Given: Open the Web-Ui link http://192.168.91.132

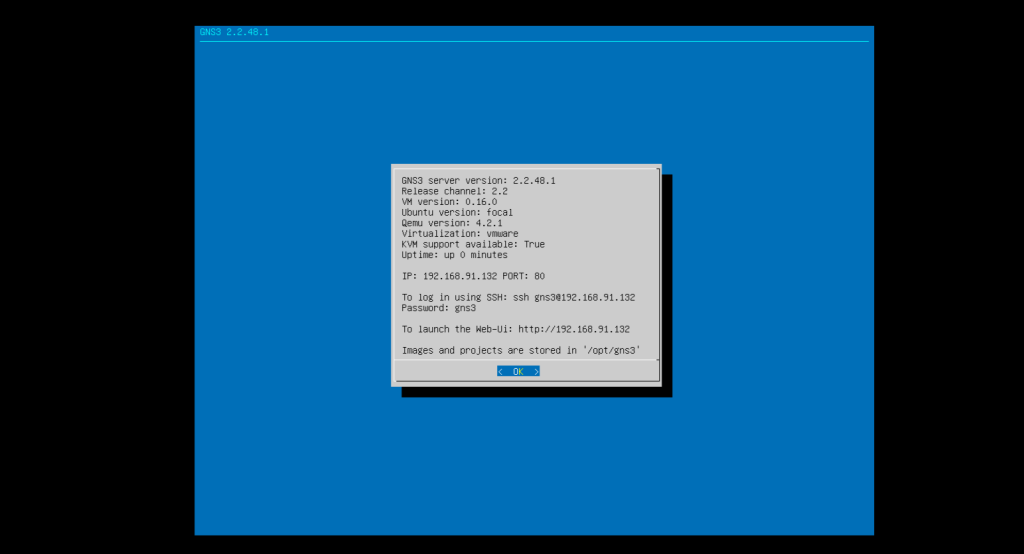Looking at the screenshot, I should tap(574, 329).
